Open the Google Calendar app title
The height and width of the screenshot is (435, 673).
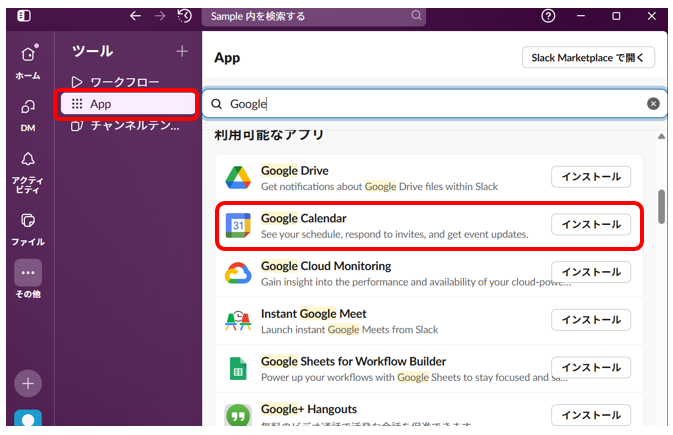(x=303, y=218)
